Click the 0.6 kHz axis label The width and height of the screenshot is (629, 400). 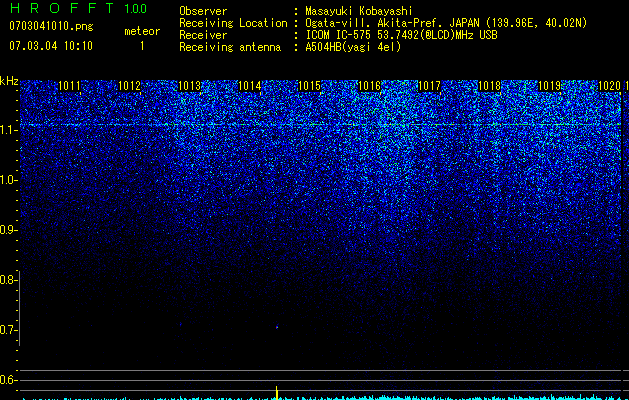point(8,380)
